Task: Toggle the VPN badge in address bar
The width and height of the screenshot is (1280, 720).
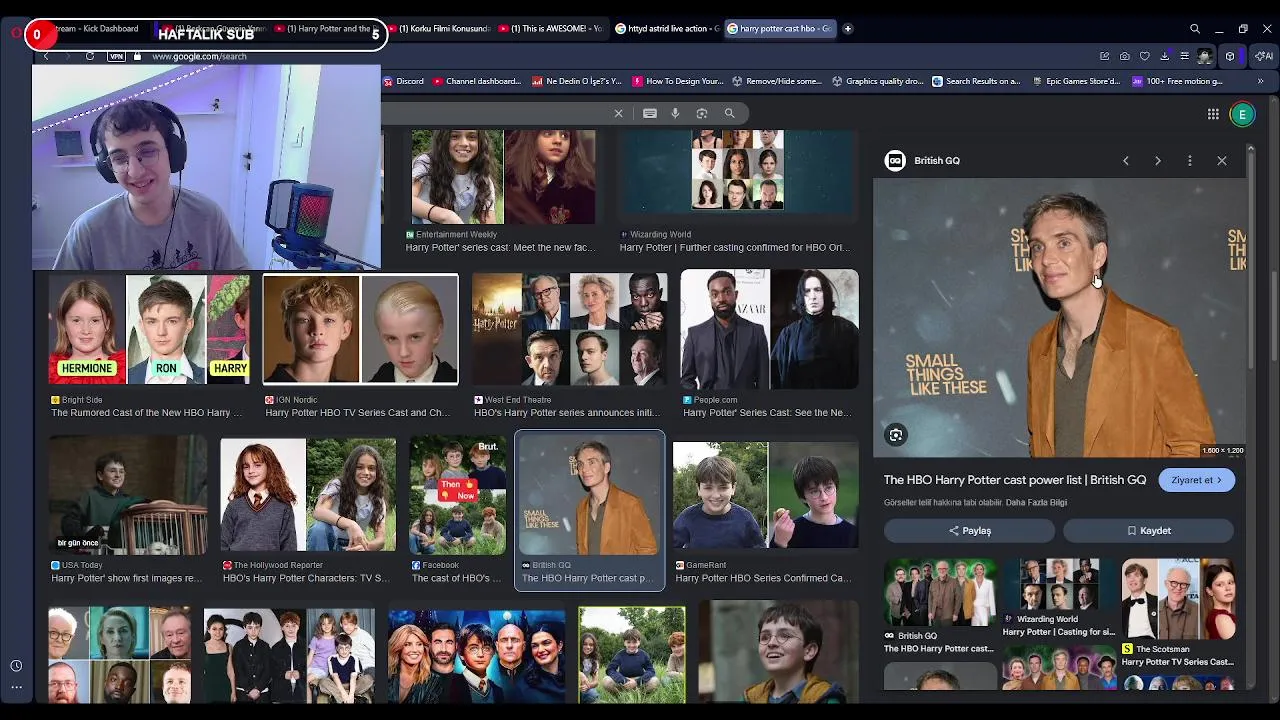Action: (x=117, y=56)
